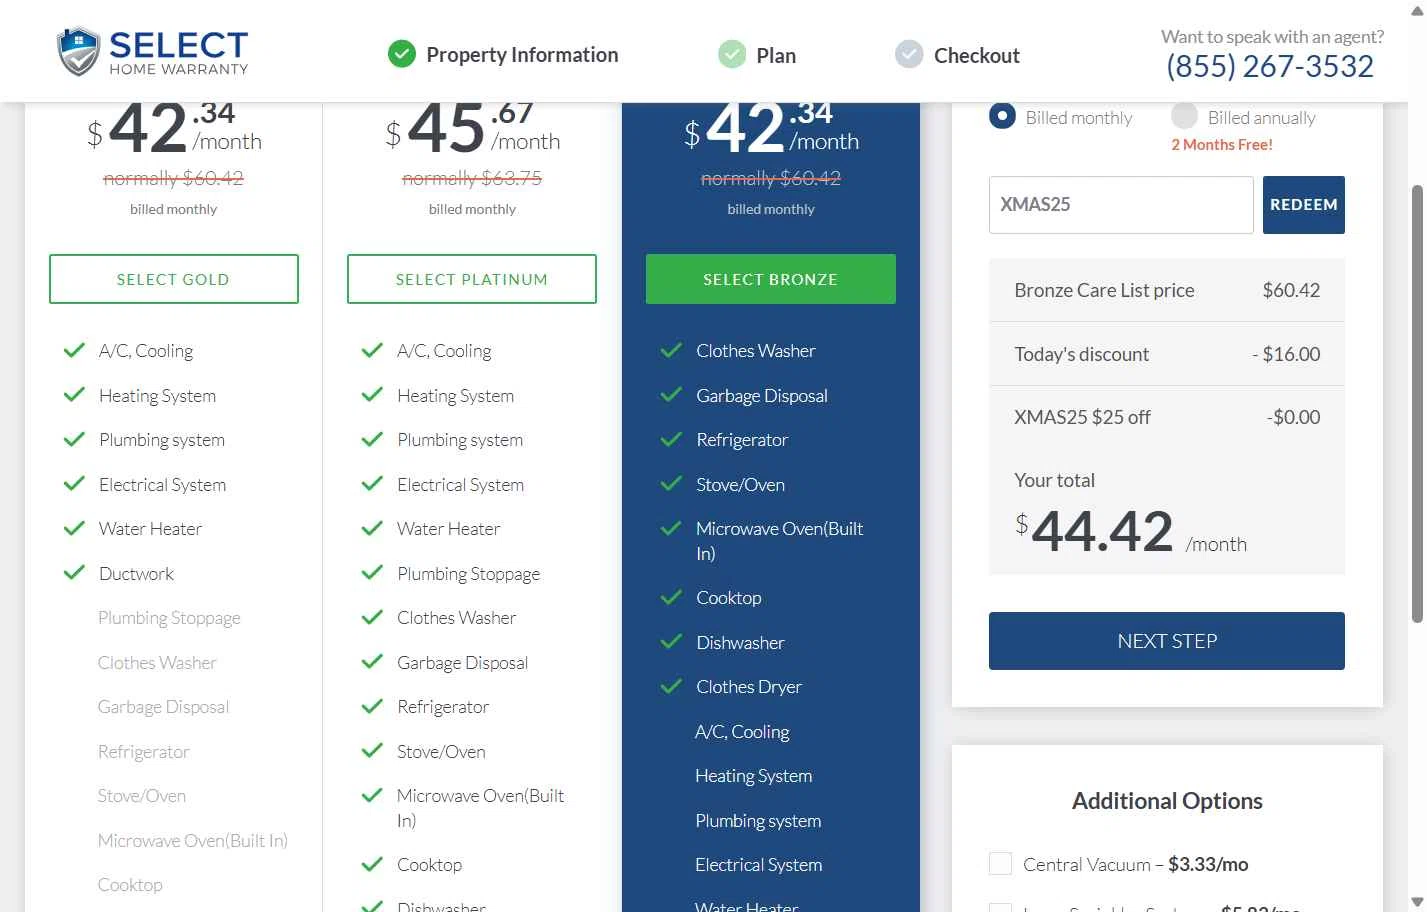Click checkmark beside Gold plan A/C, Cooling
Viewport: 1427px width, 912px height.
pyautogui.click(x=74, y=350)
